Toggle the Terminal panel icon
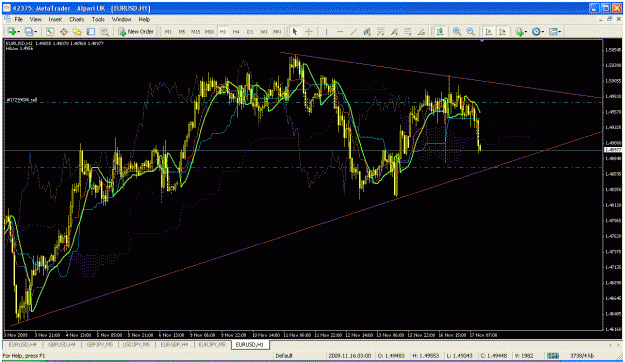This screenshot has height=362, width=625. click(x=91, y=31)
